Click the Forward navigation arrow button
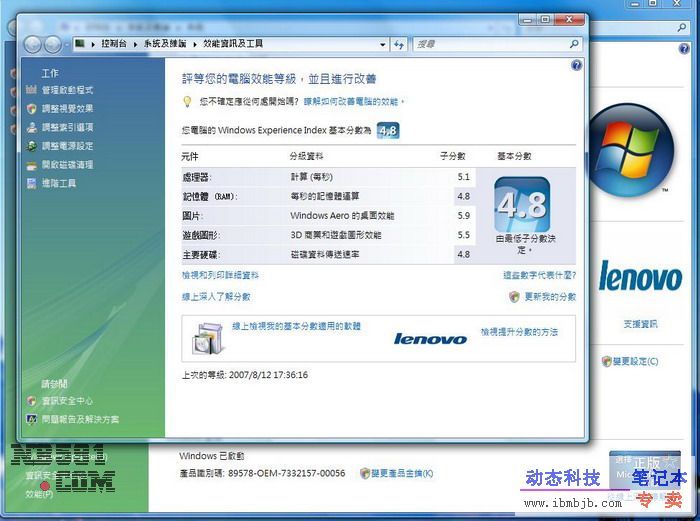700x521 pixels. pos(53,44)
